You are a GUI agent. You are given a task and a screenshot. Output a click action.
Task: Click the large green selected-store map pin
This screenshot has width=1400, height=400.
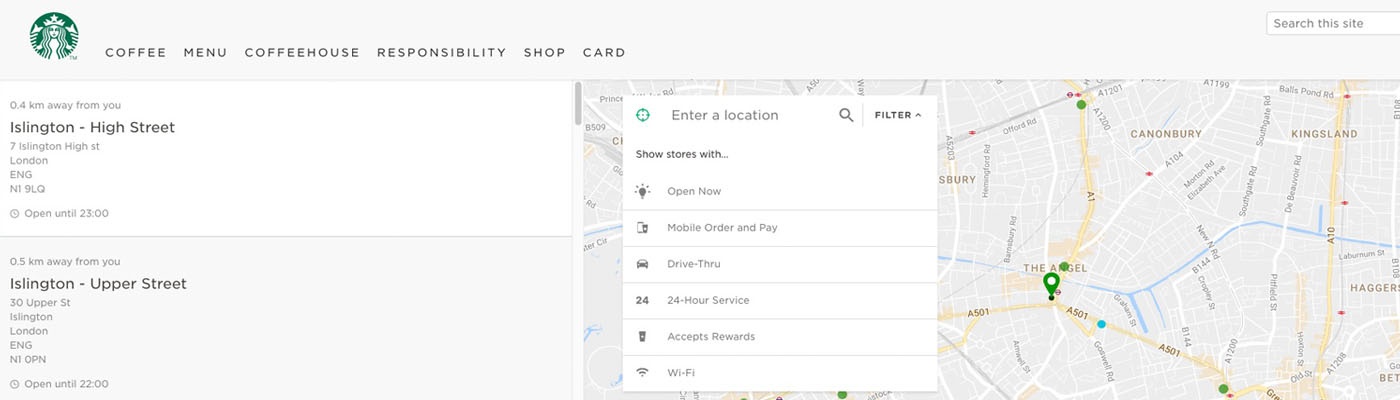pos(1051,286)
